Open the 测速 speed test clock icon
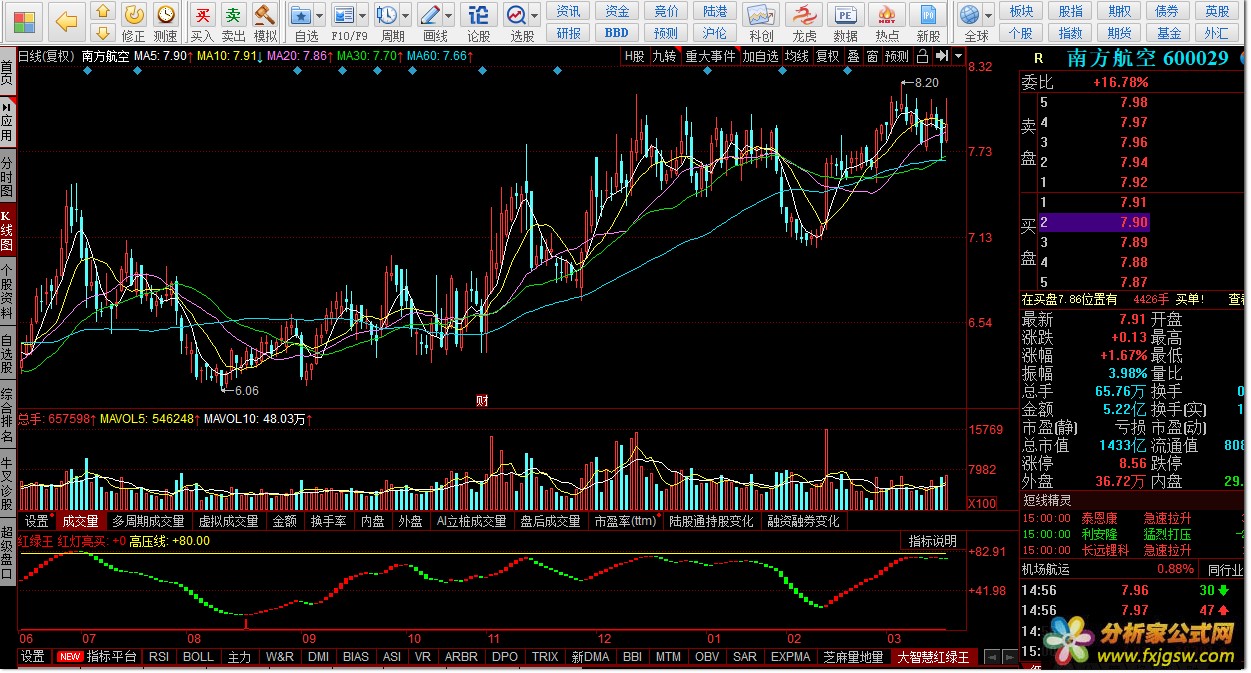Screen dimensions: 1251x673 pyautogui.click(x=165, y=14)
